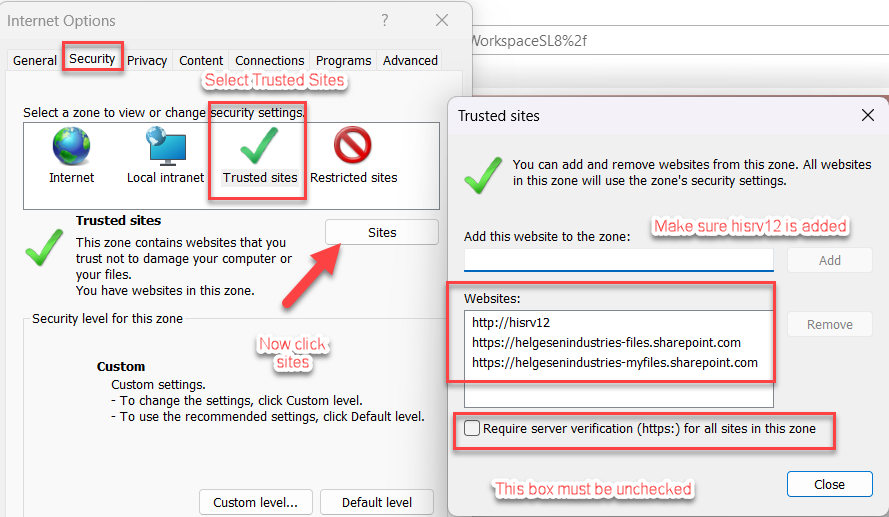
Task: Click the help question mark icon
Action: click(x=385, y=20)
